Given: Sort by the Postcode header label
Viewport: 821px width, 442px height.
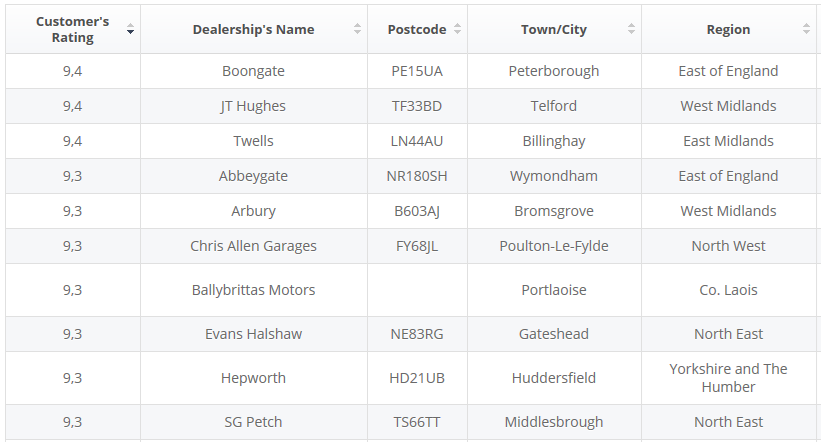Looking at the screenshot, I should (416, 29).
